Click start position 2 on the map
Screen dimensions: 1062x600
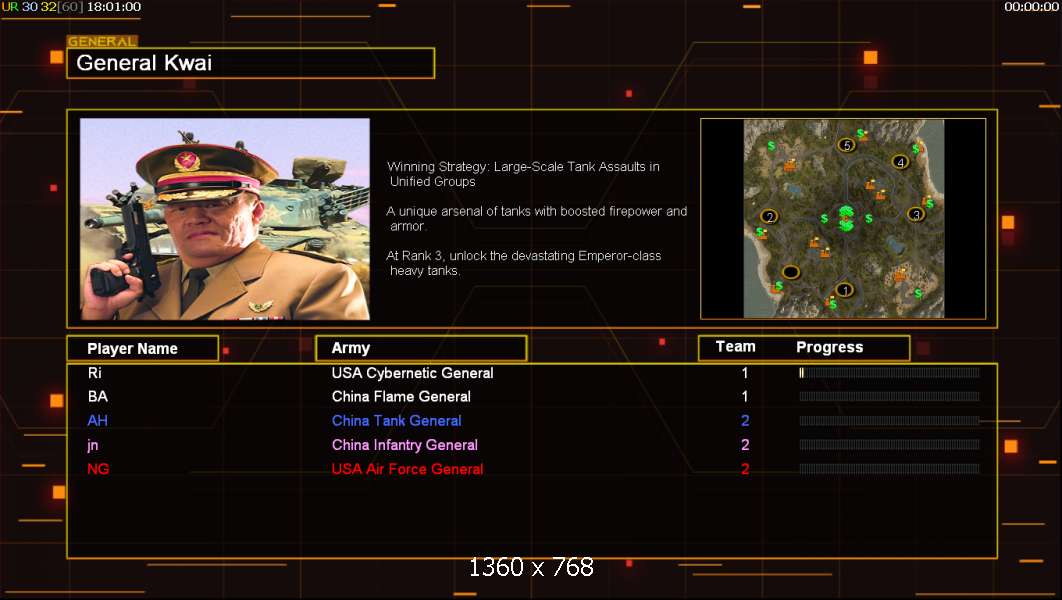769,217
